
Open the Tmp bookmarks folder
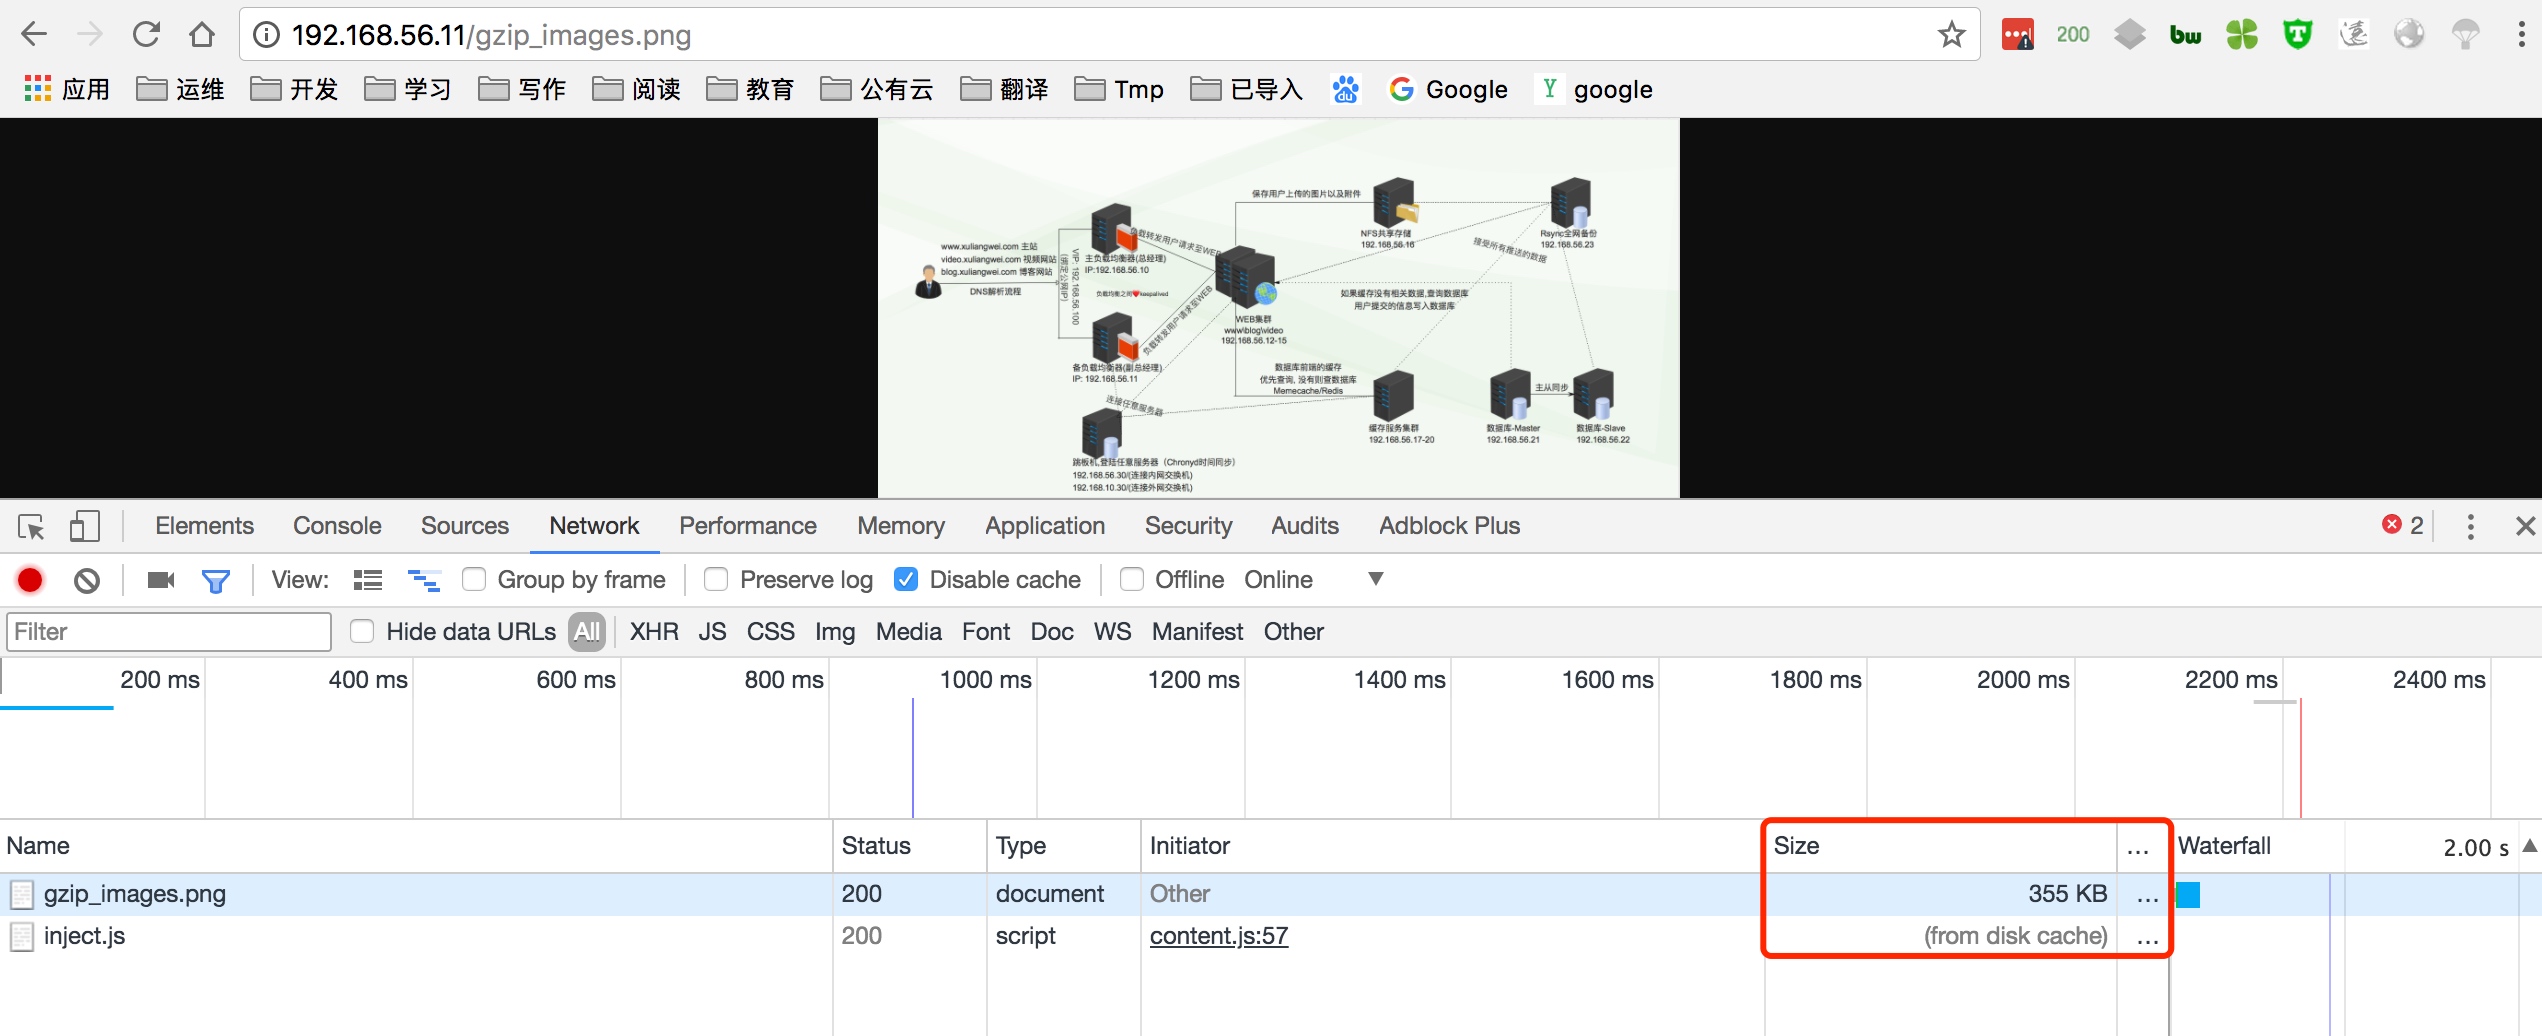pyautogui.click(x=1119, y=90)
